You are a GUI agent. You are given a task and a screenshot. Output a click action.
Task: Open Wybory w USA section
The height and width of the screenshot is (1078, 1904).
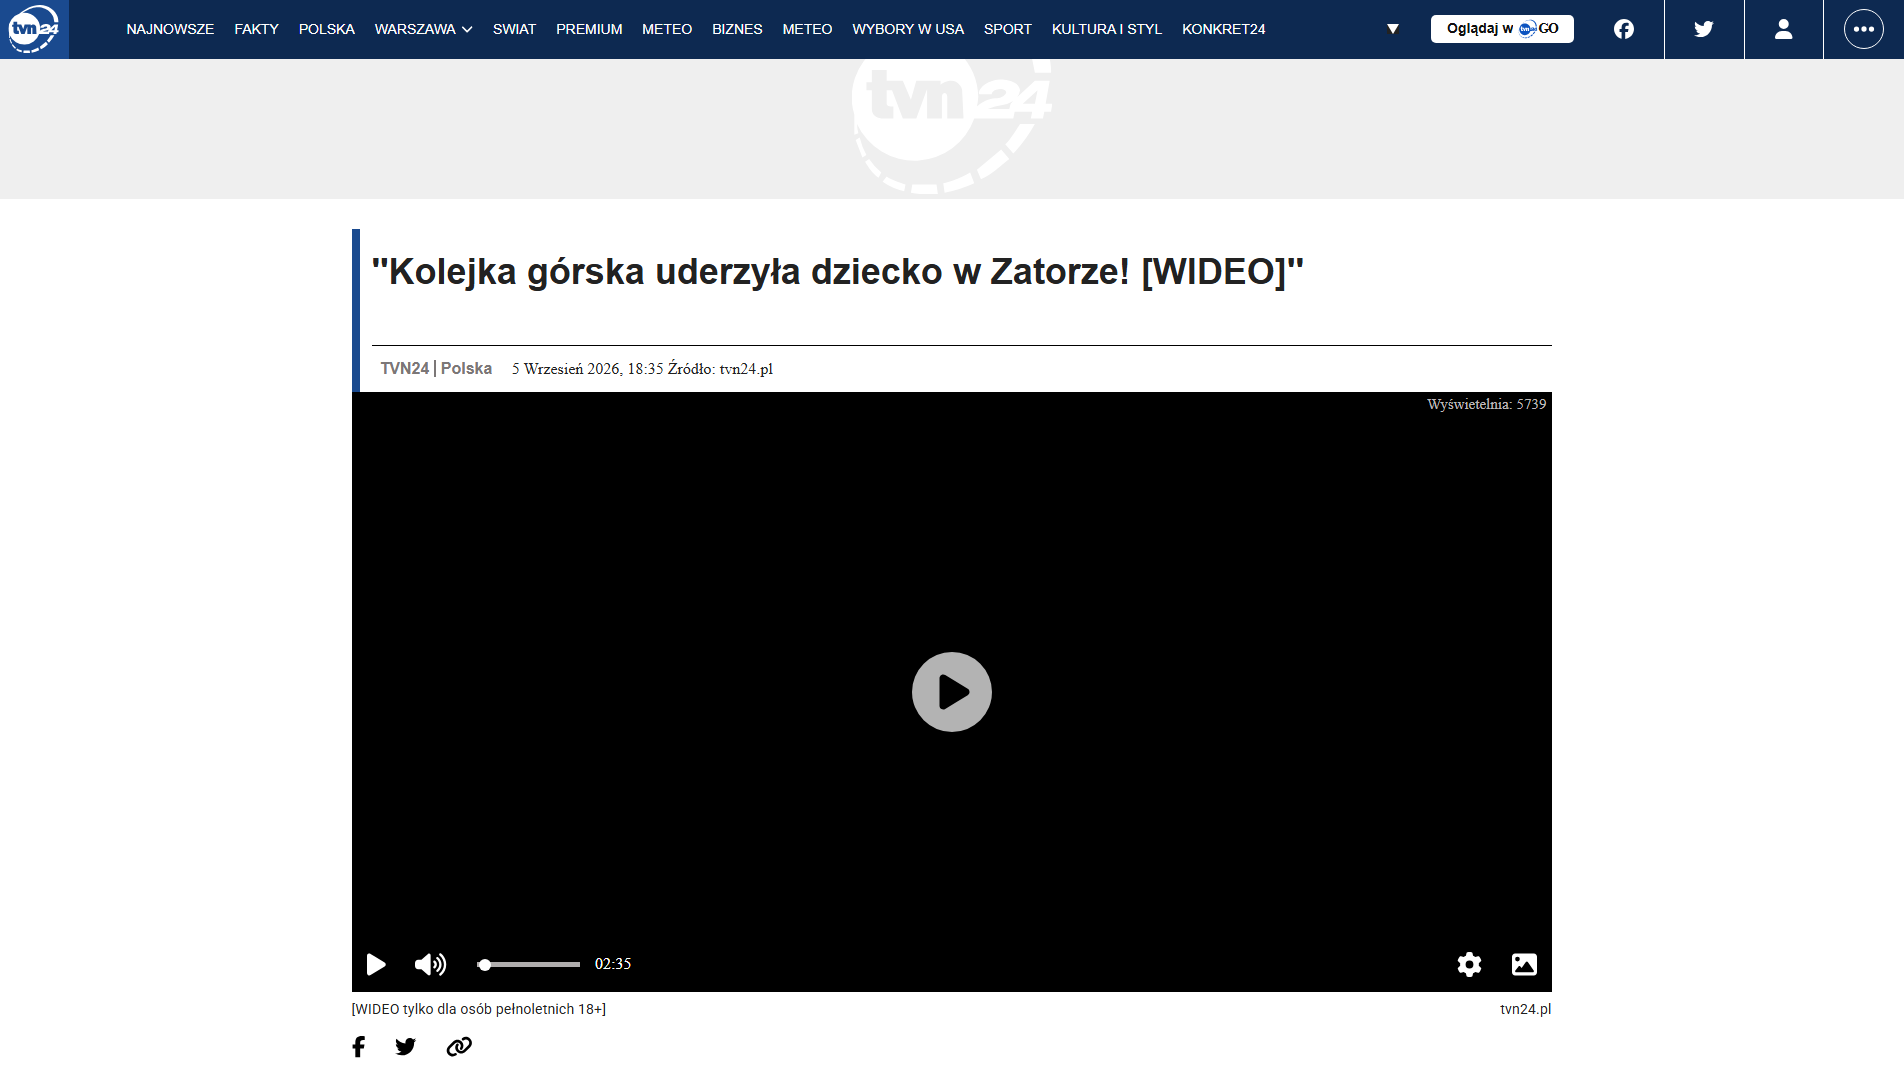tap(908, 29)
